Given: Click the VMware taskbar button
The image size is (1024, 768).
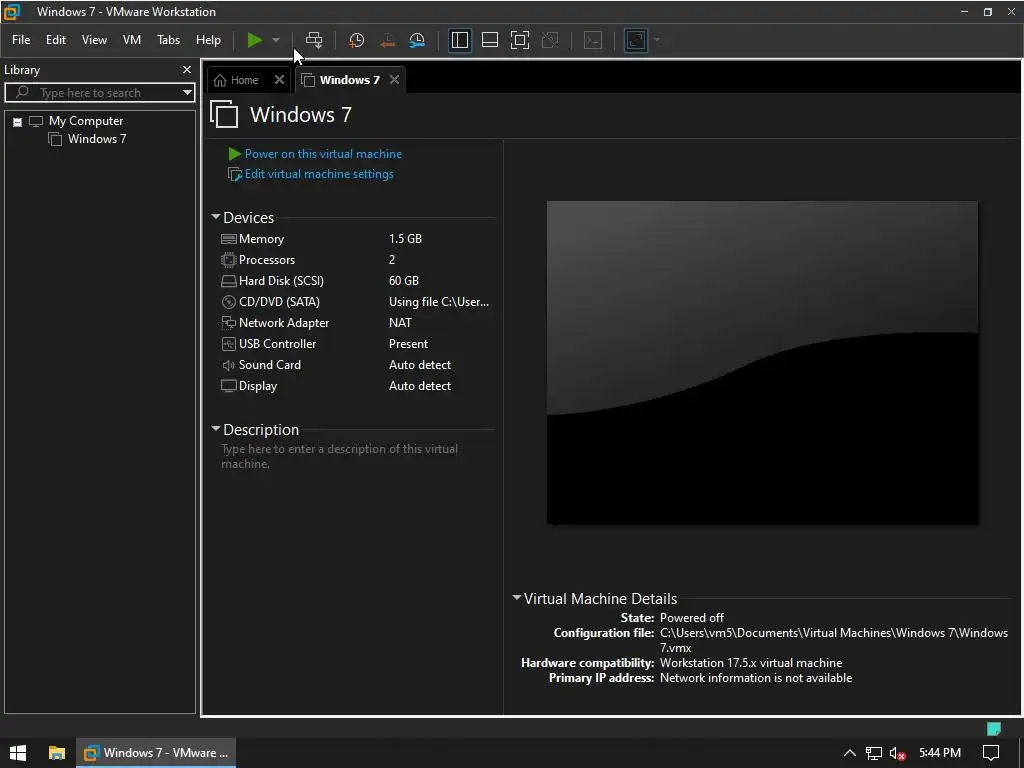Looking at the screenshot, I should 156,752.
